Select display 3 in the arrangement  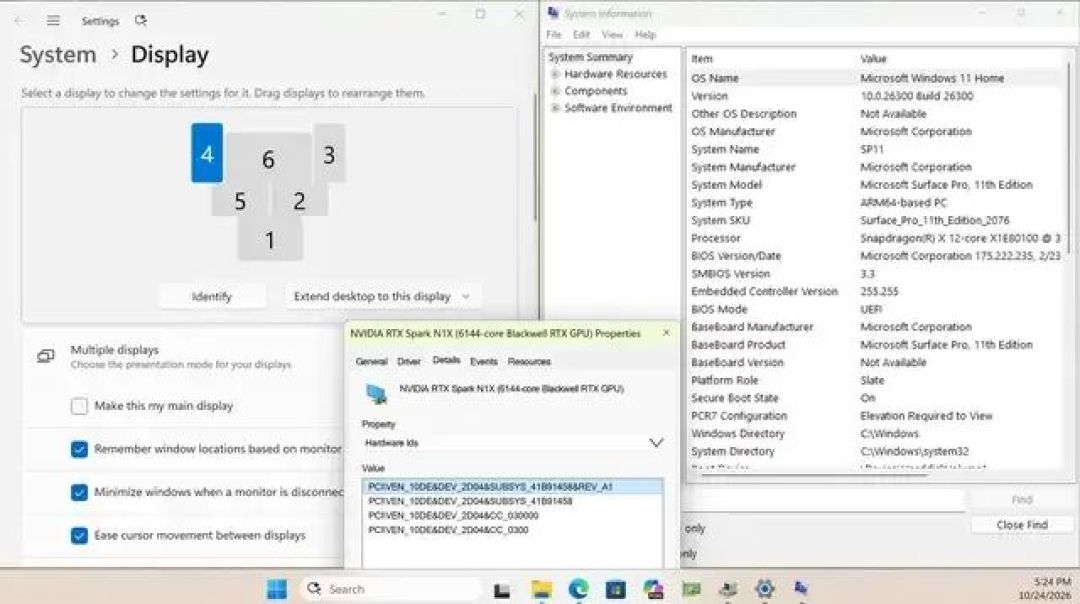click(x=329, y=154)
